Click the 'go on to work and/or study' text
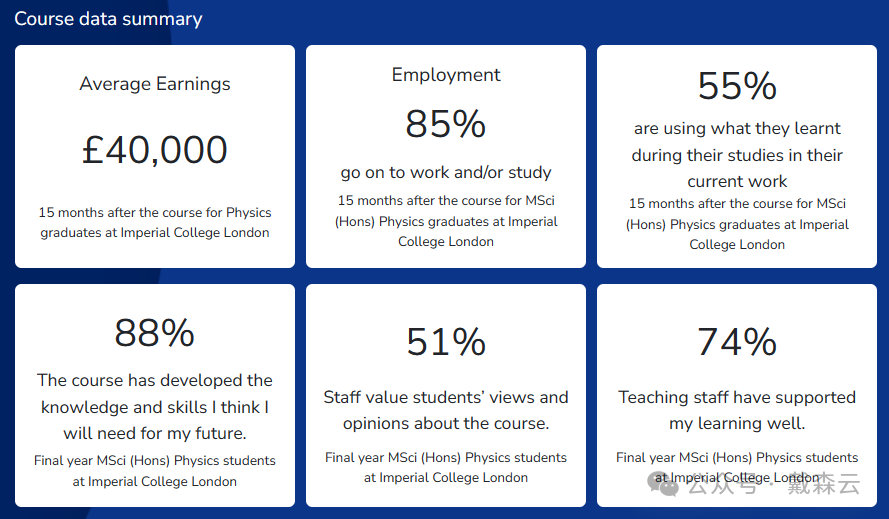This screenshot has height=519, width=889. tap(446, 172)
